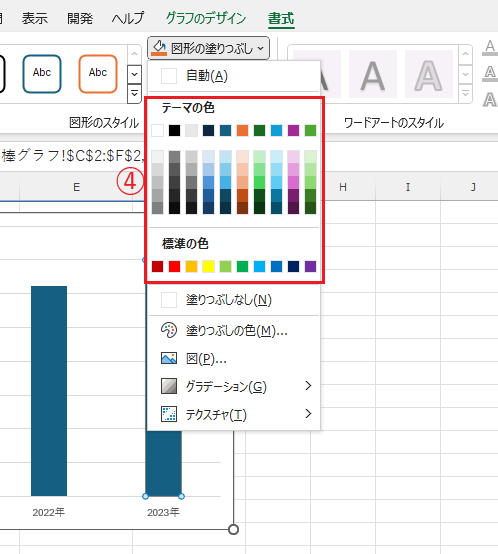Pick the black theme color
The image size is (498, 554).
tap(174, 130)
